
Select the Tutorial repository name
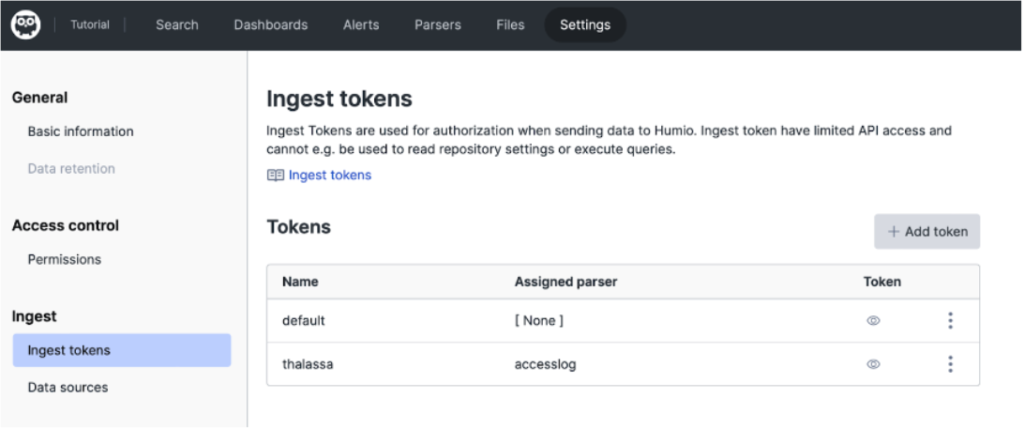[90, 25]
